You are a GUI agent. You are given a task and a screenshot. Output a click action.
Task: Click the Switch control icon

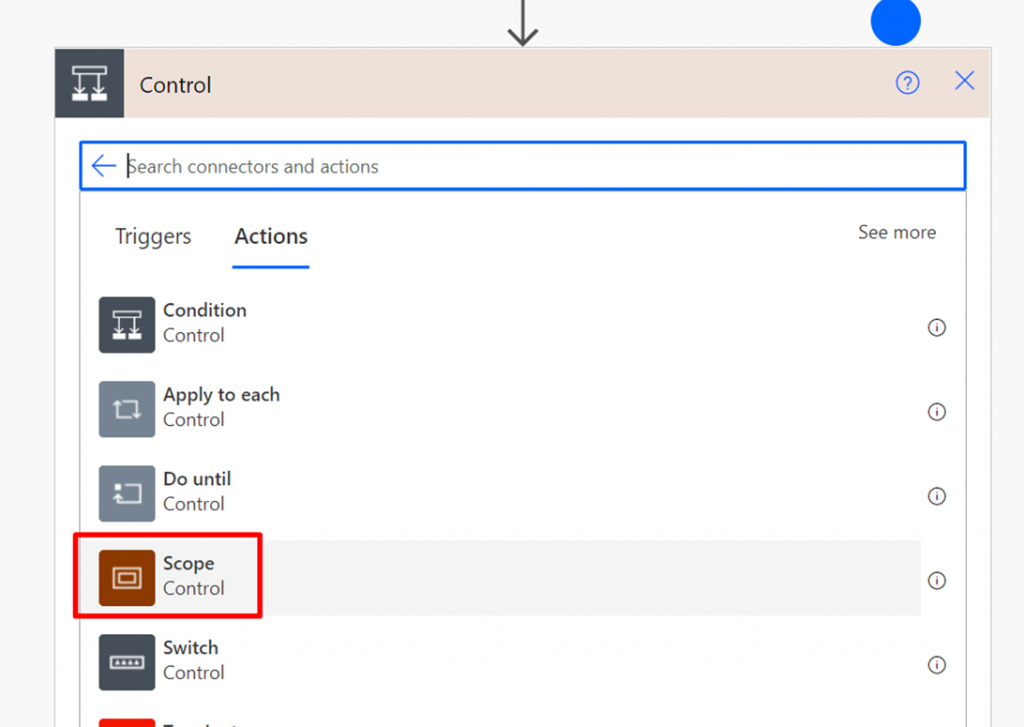[x=127, y=662]
